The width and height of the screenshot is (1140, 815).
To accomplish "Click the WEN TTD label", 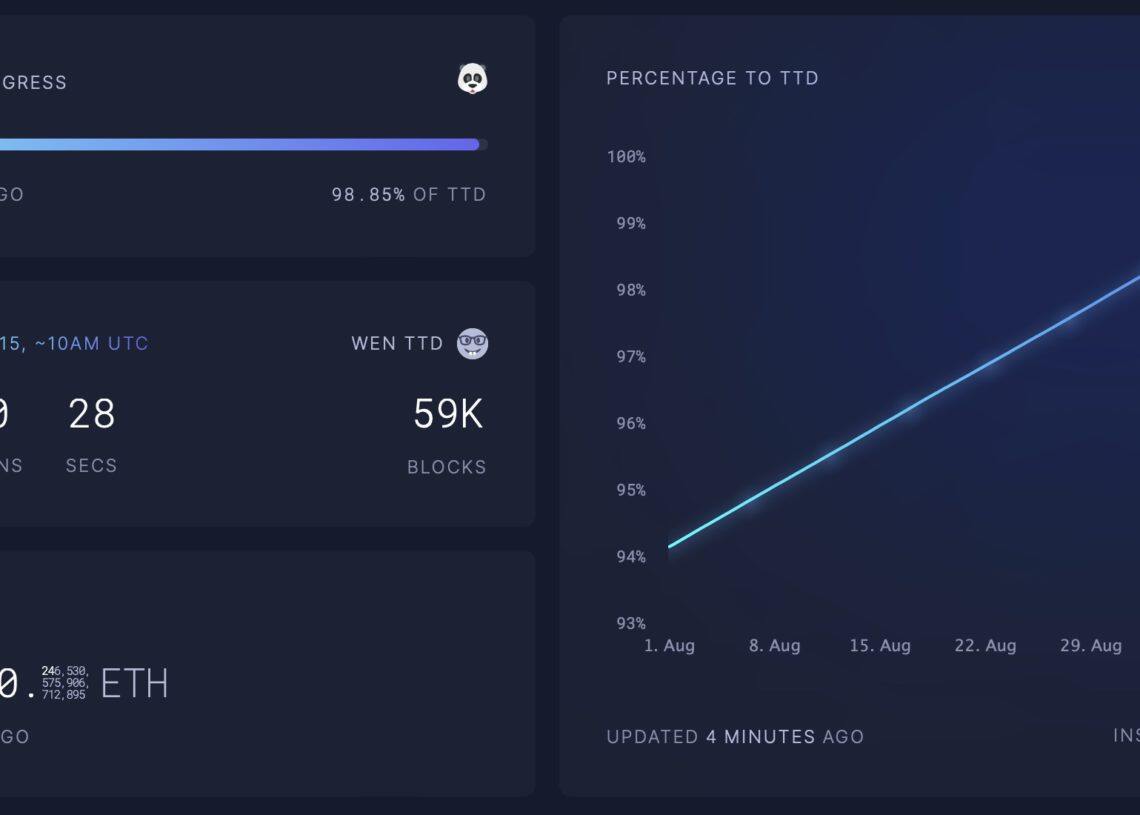I will [x=397, y=344].
